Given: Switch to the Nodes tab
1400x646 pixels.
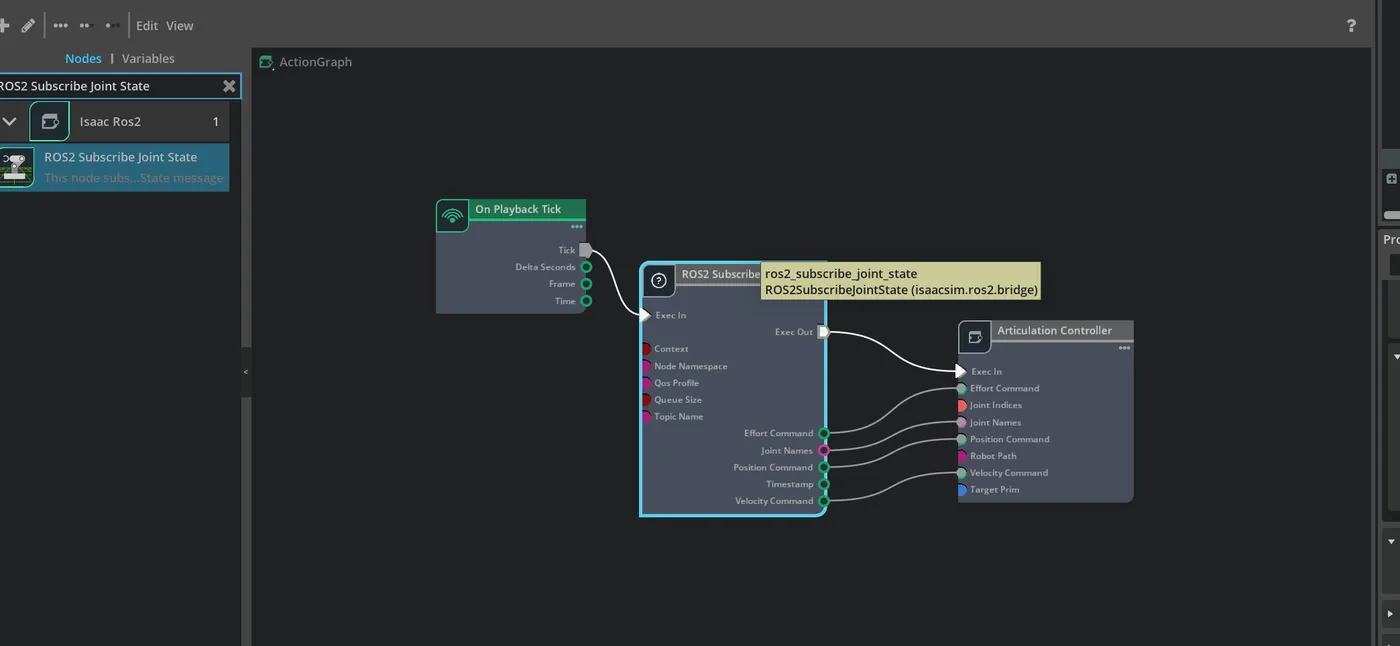Looking at the screenshot, I should tap(83, 58).
